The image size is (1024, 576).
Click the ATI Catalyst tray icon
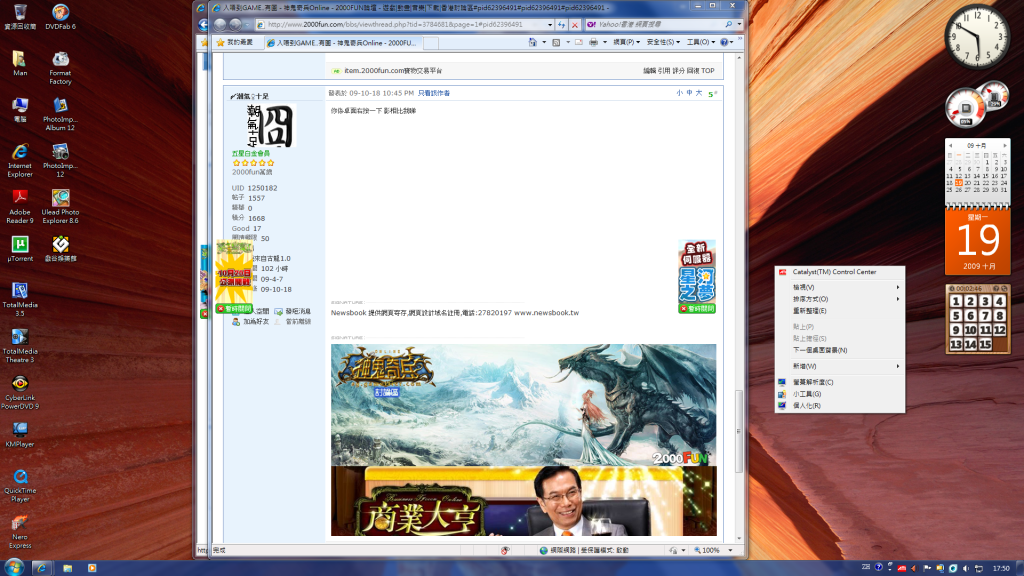(902, 569)
